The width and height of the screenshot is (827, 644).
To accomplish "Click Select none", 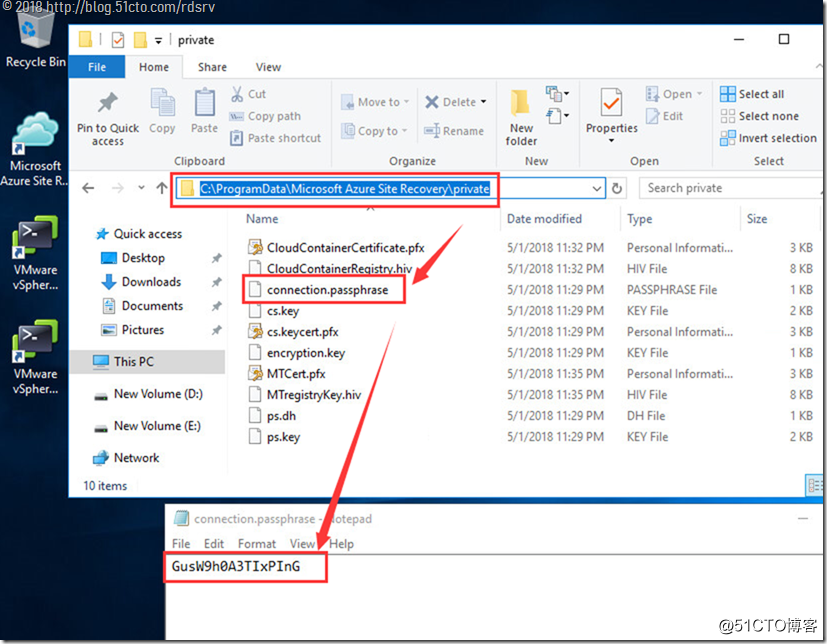I will pyautogui.click(x=759, y=116).
